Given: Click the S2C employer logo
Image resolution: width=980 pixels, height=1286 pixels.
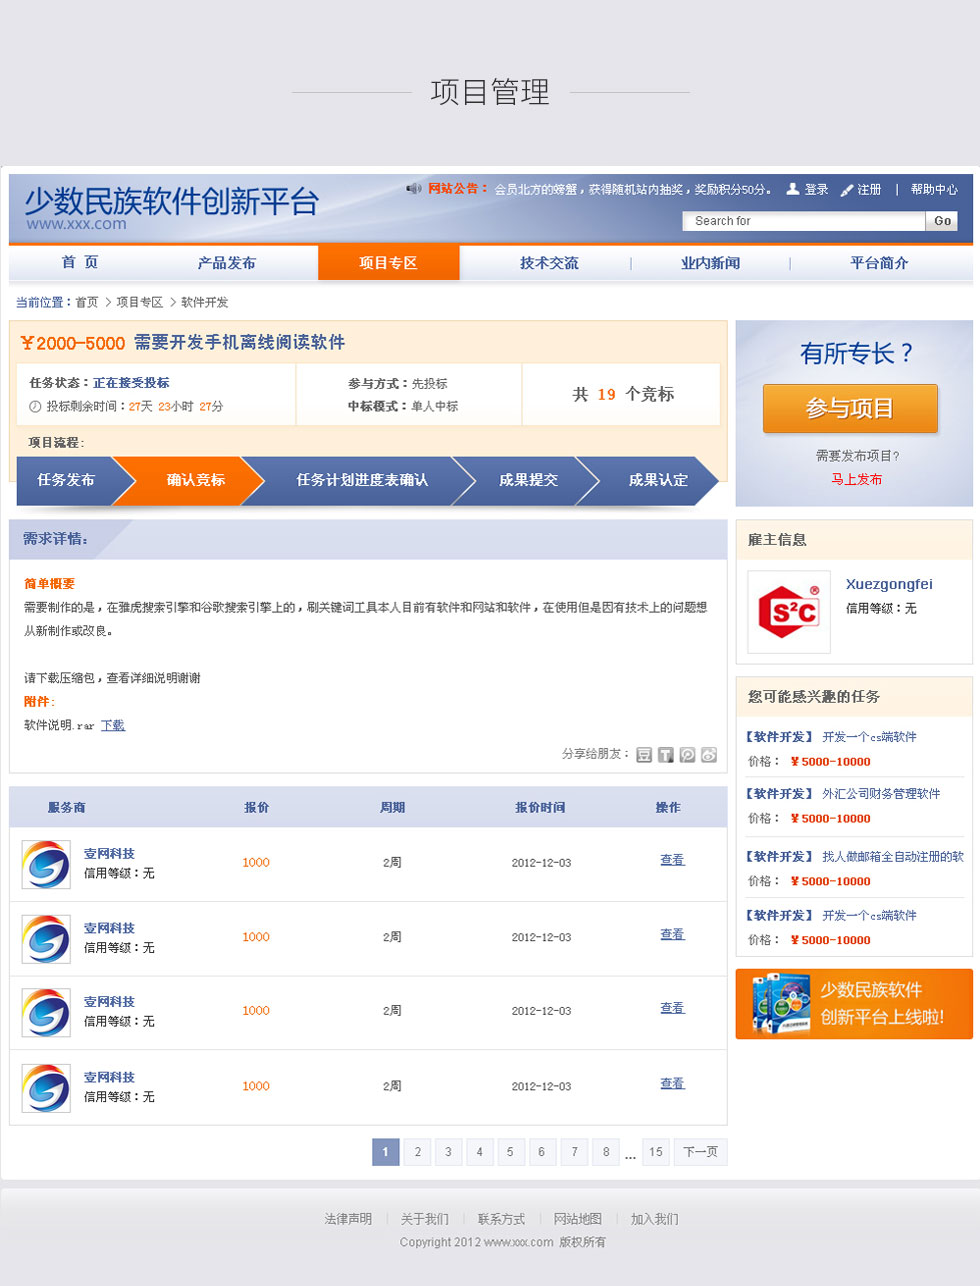Looking at the screenshot, I should click(789, 612).
